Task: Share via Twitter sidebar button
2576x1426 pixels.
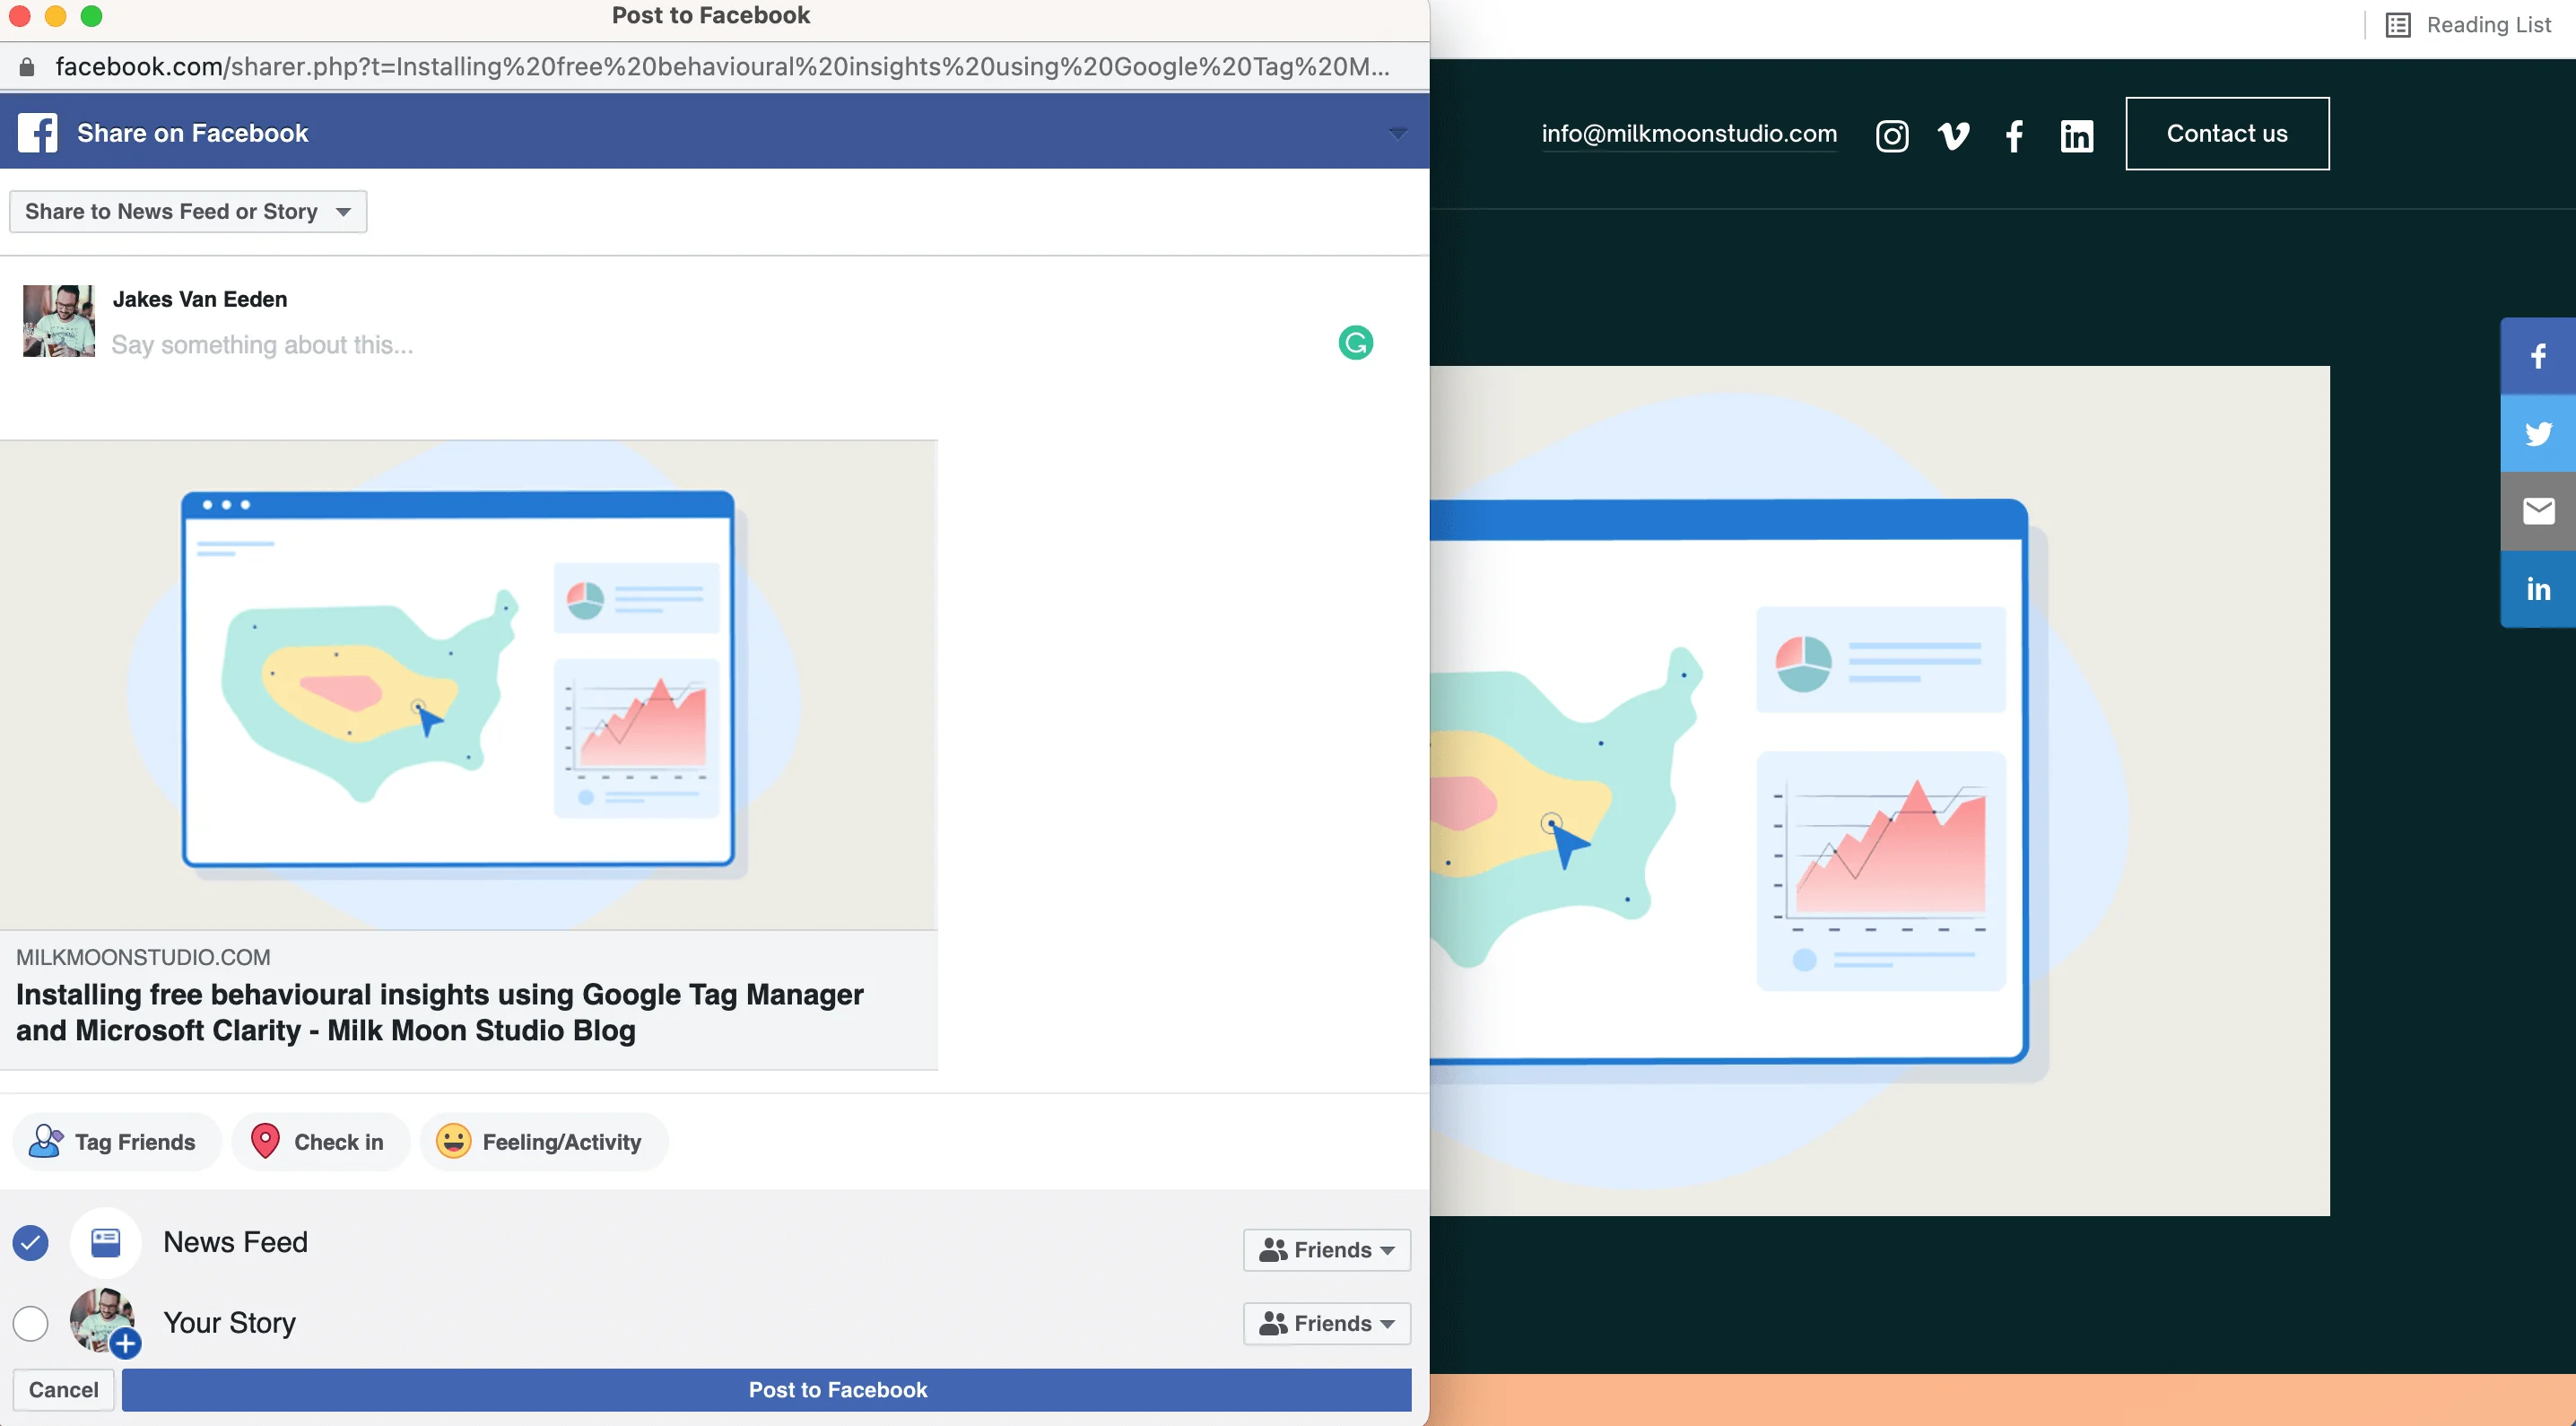Action: 2537,433
